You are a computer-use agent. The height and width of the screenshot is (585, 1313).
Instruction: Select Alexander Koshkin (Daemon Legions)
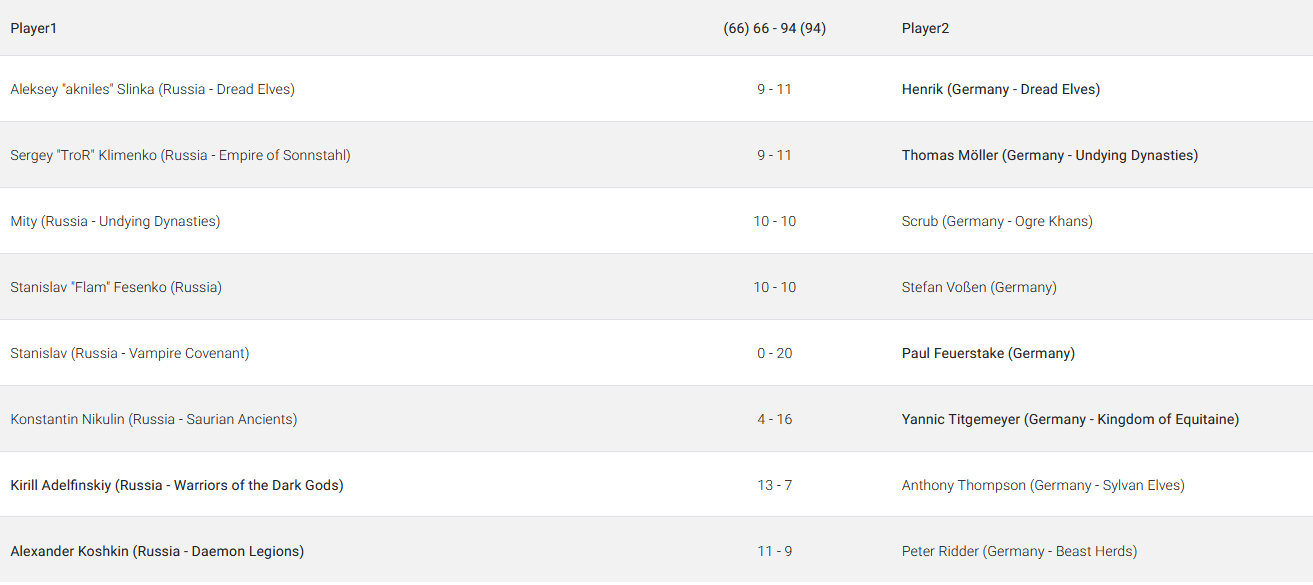click(157, 551)
